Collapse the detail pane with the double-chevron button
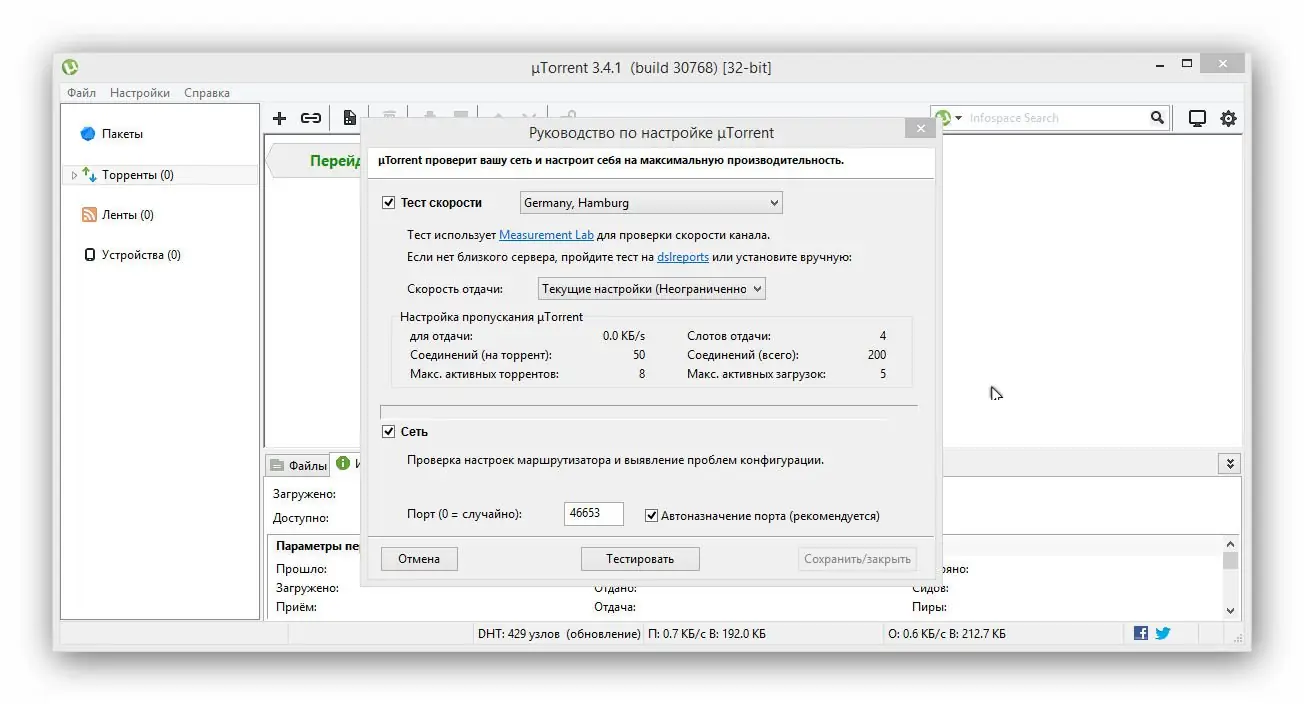This screenshot has height=704, width=1304. click(1229, 464)
